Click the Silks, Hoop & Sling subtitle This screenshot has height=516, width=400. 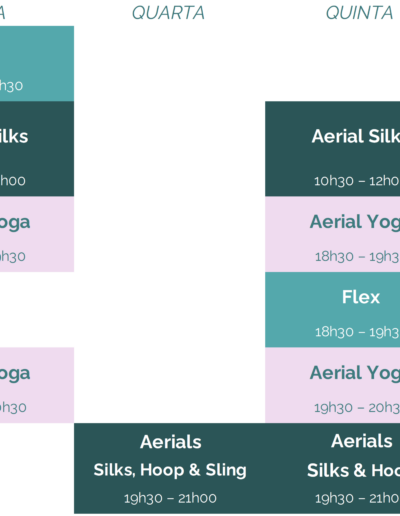170,470
